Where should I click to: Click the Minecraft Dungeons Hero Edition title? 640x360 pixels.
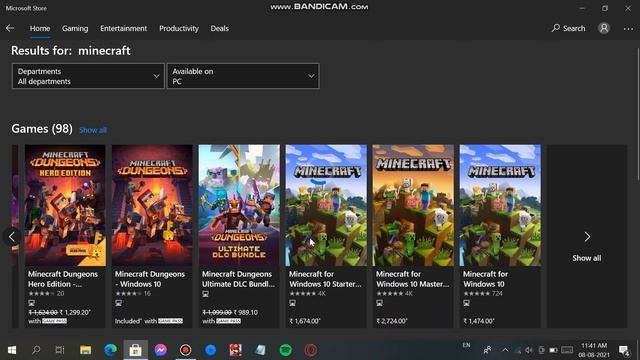[x=63, y=279]
